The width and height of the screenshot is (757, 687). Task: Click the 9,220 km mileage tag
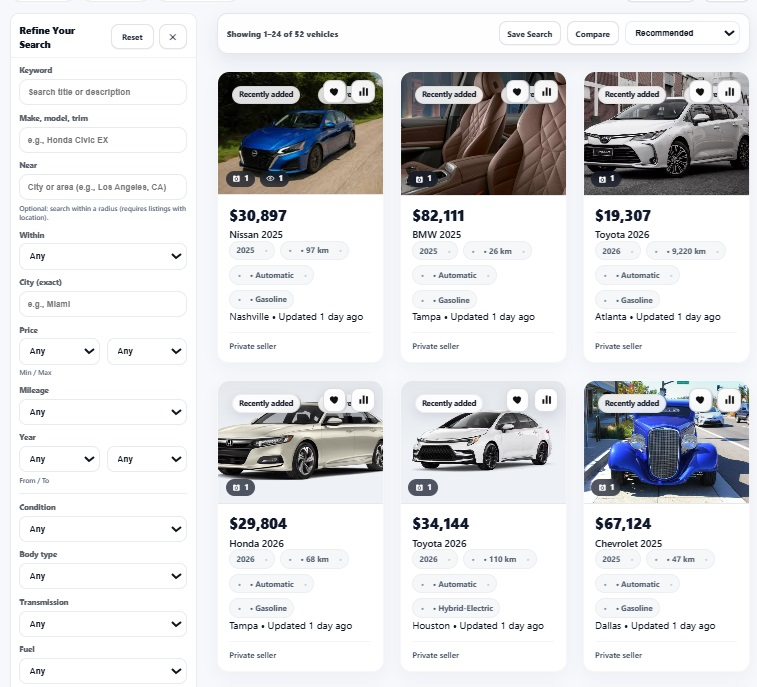coord(686,251)
